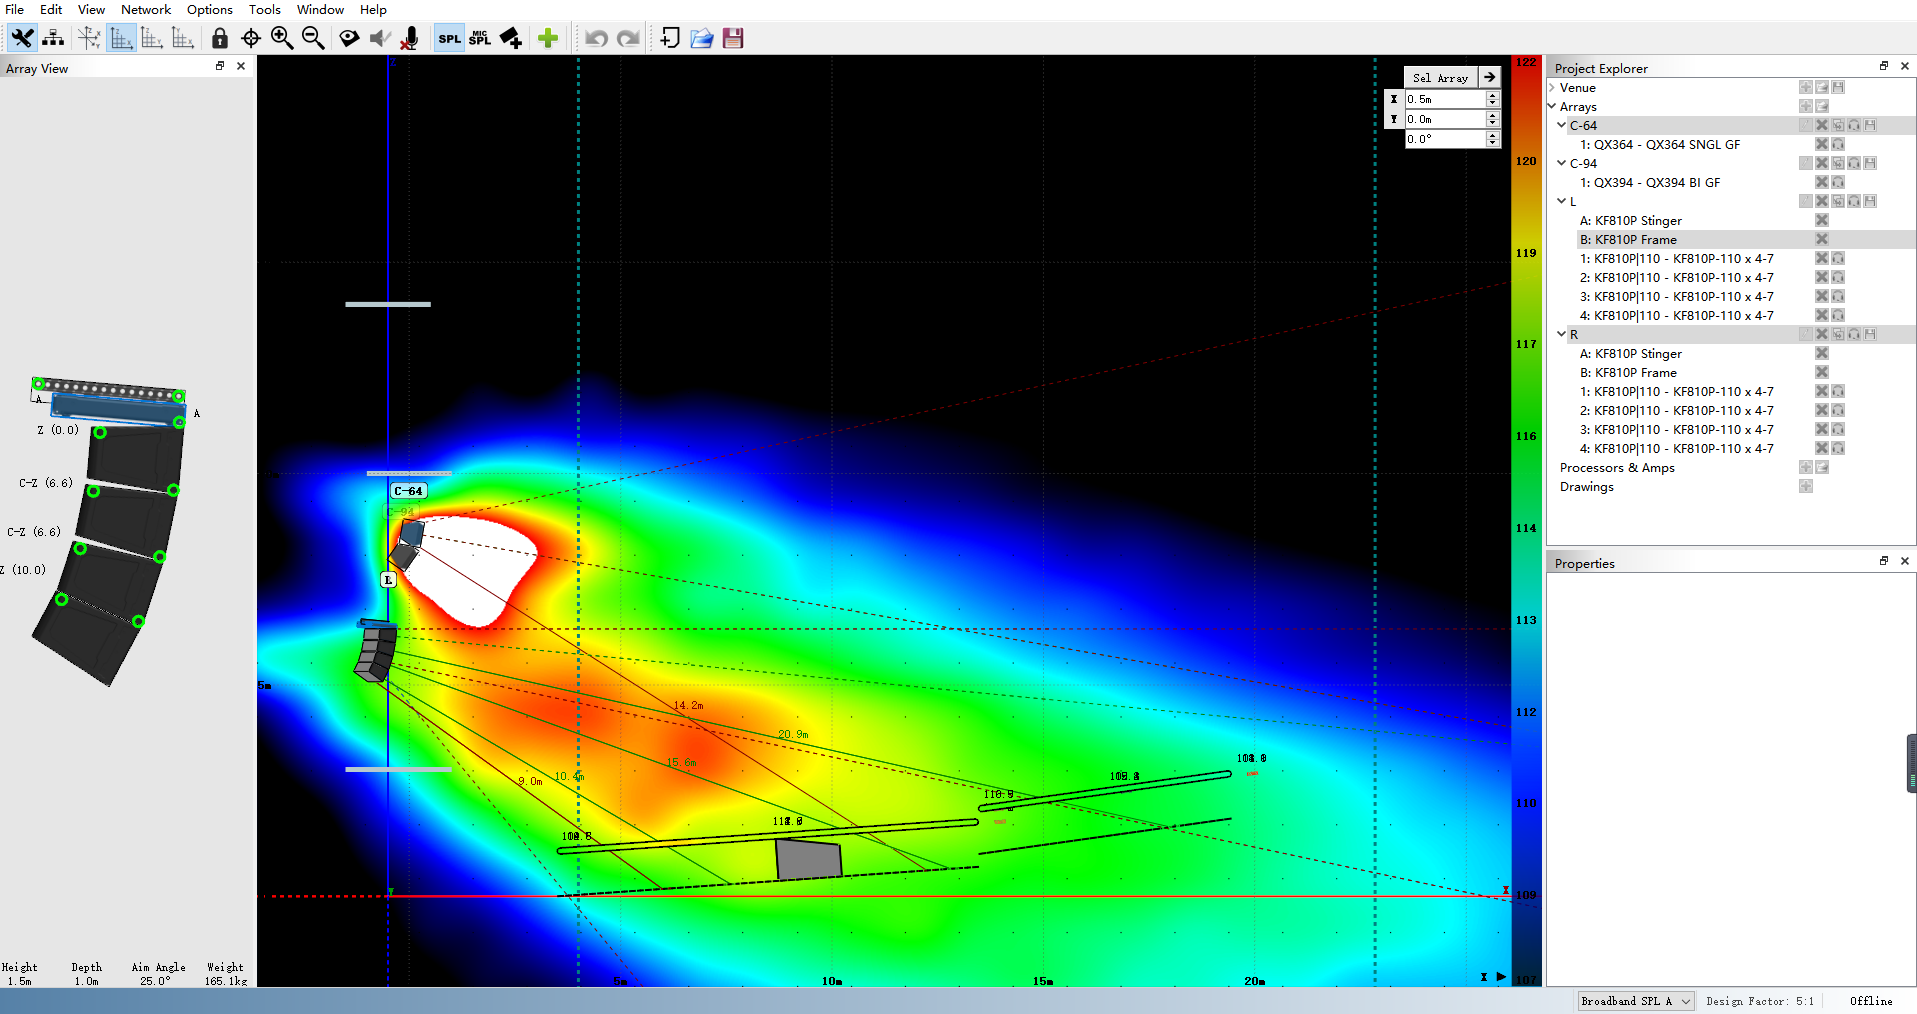Redo the last action
Image resolution: width=1917 pixels, height=1014 pixels.
[x=628, y=38]
